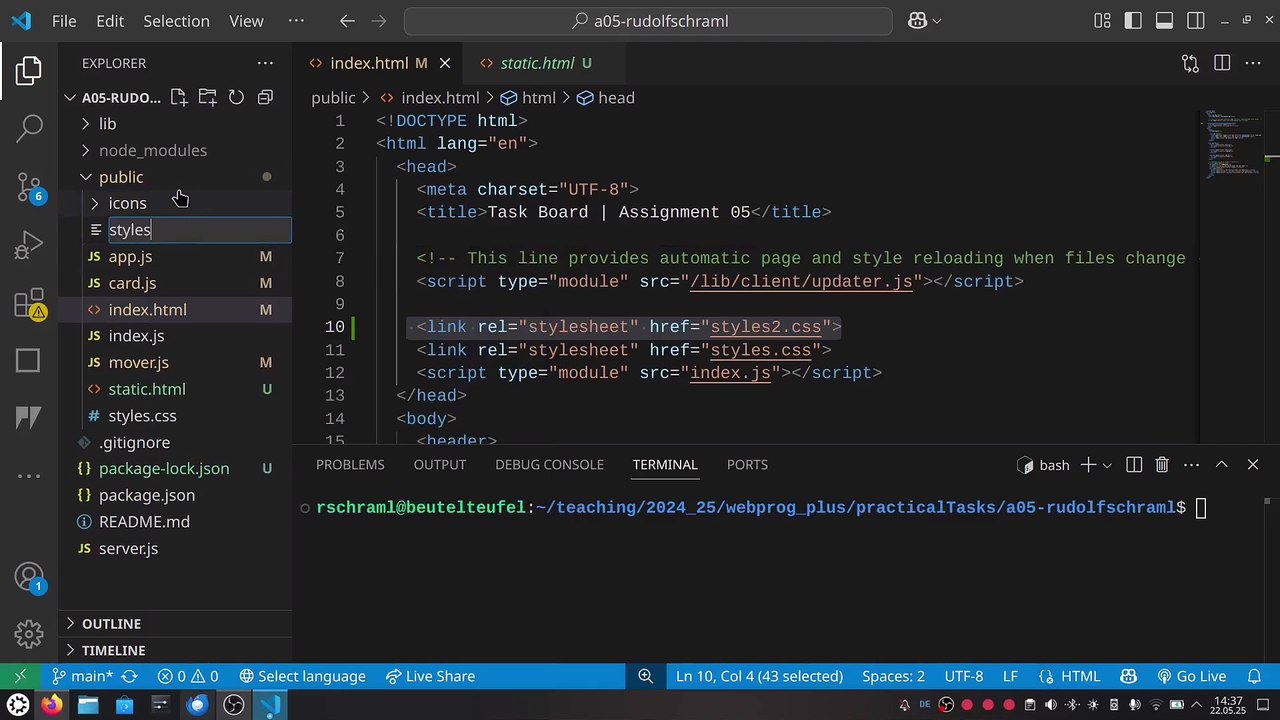
Task: Open the Accounts icon in activity bar
Action: pyautogui.click(x=29, y=577)
